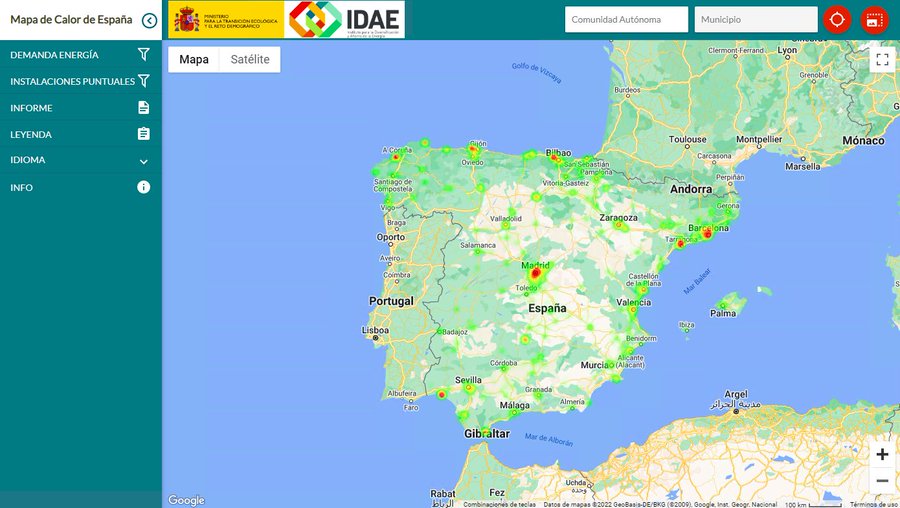Click the Murcia label on map
The image size is (900, 508).
(594, 365)
